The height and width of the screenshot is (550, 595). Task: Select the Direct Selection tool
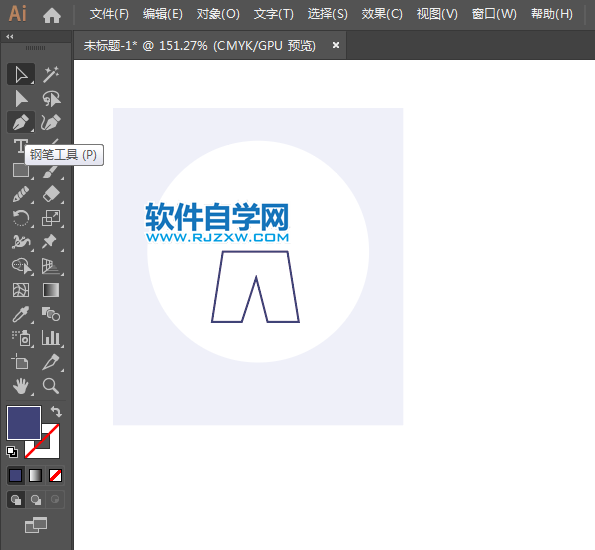pyautogui.click(x=21, y=99)
